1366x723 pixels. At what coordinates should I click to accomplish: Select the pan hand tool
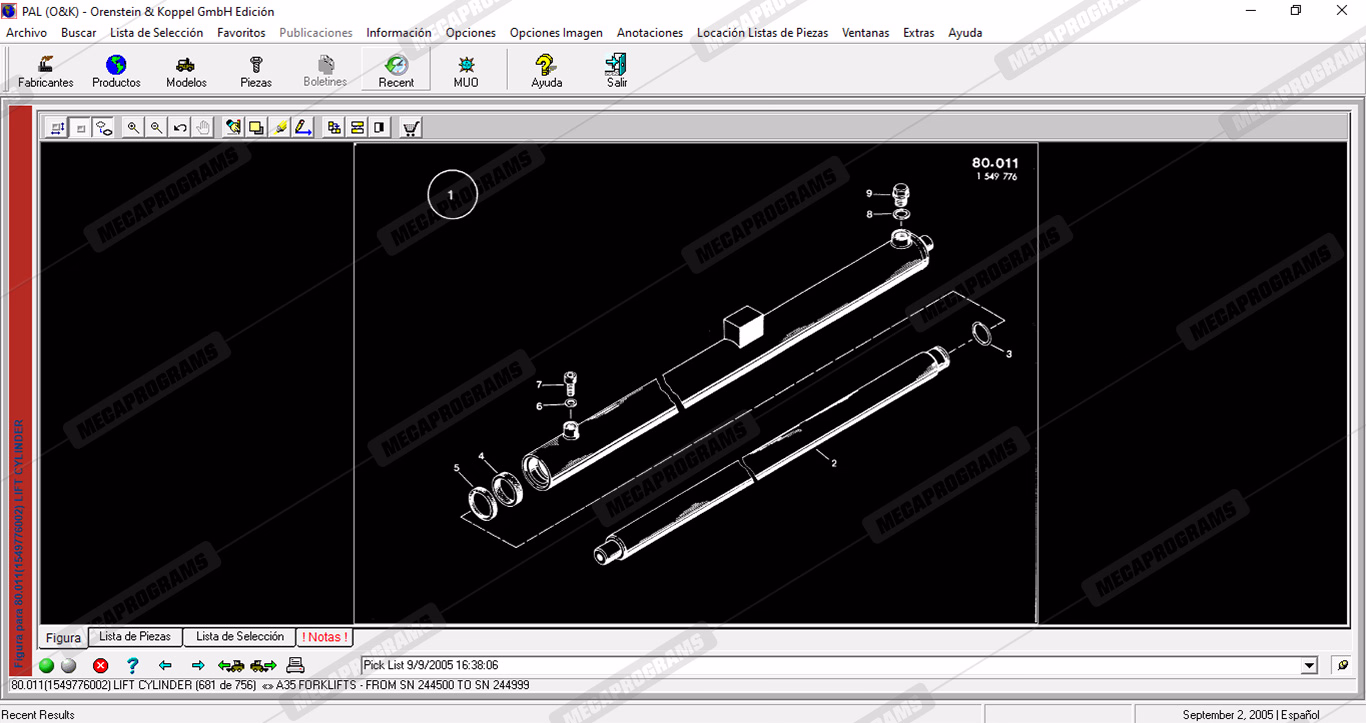[x=203, y=128]
